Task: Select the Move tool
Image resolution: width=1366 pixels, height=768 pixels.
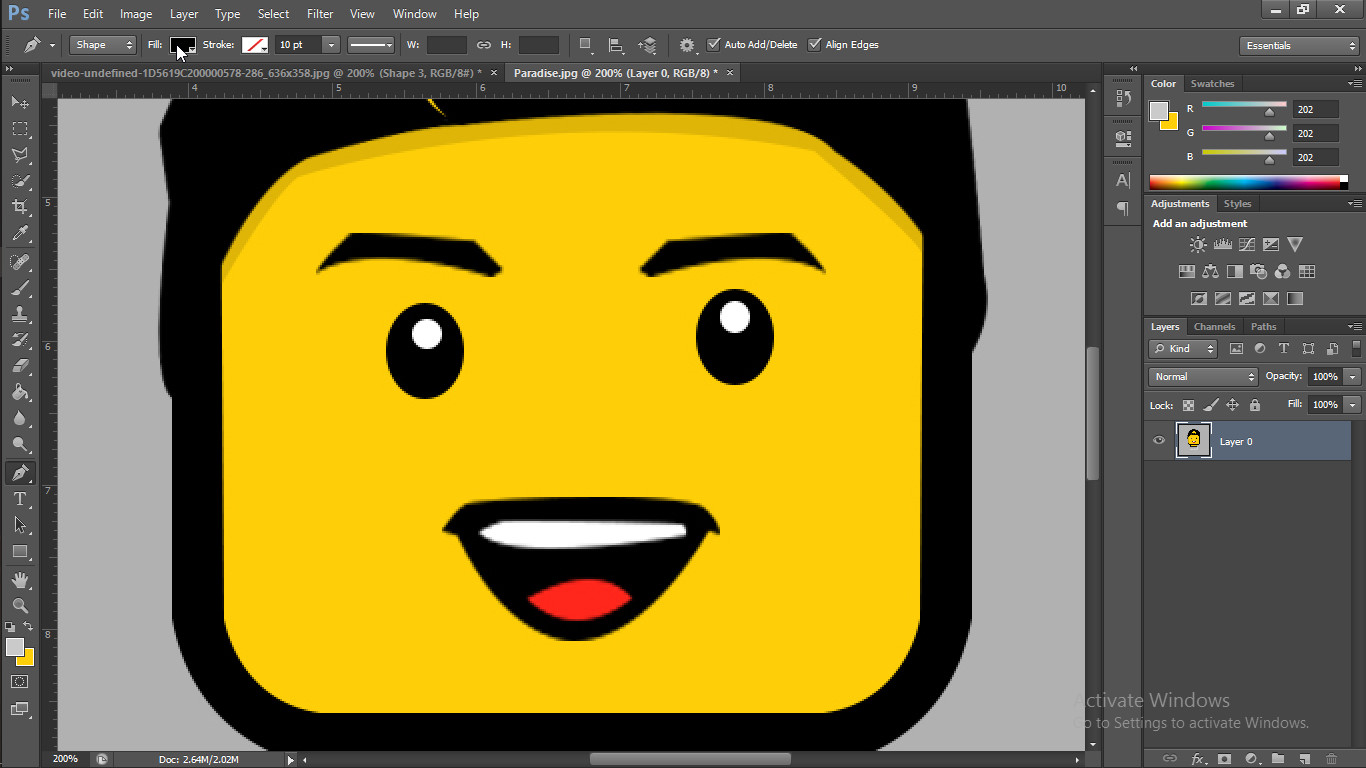Action: [18, 103]
